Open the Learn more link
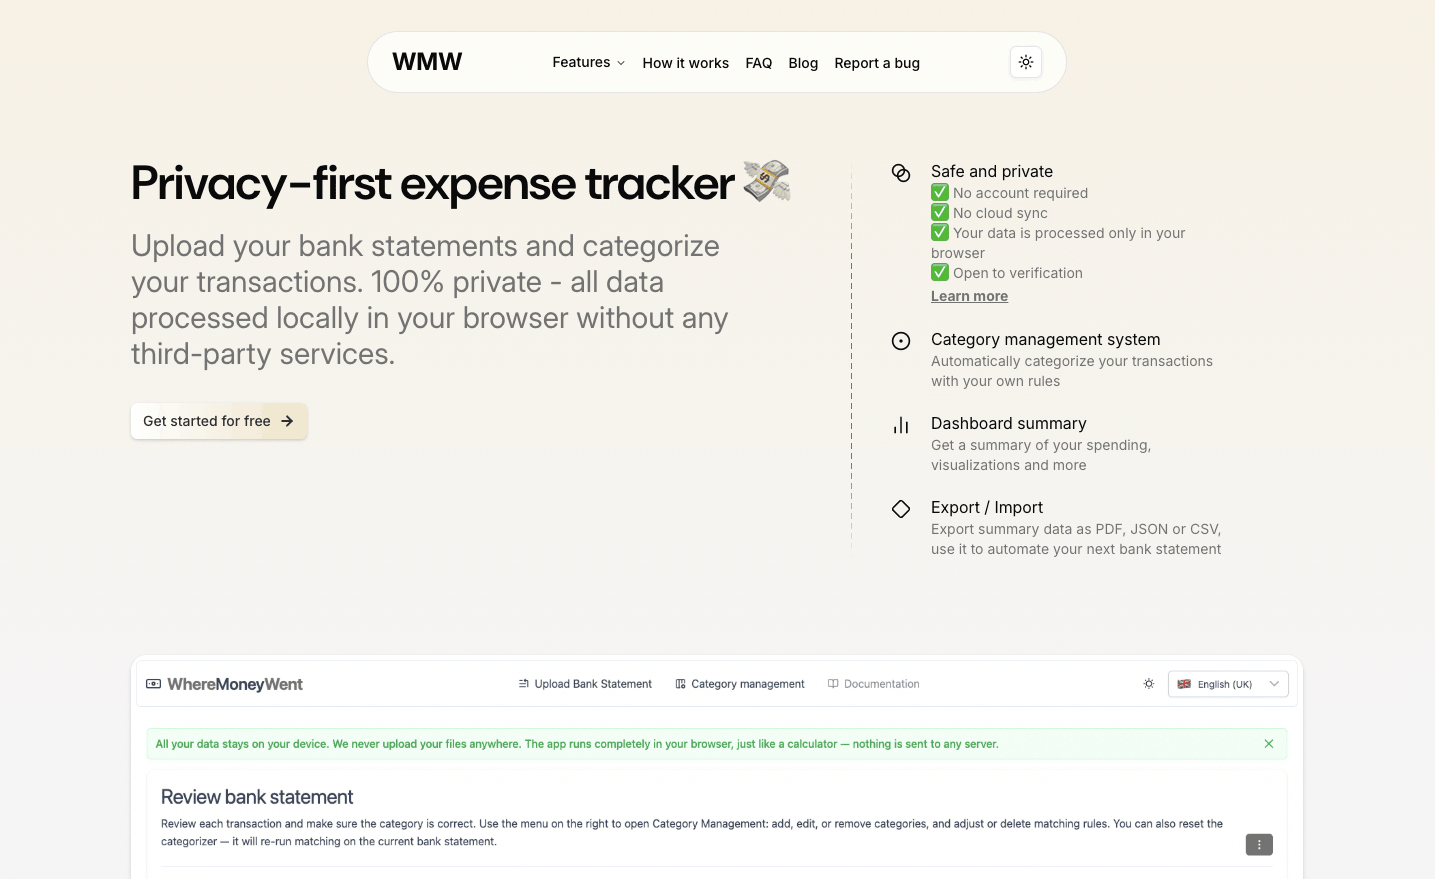This screenshot has width=1435, height=879. (x=969, y=295)
